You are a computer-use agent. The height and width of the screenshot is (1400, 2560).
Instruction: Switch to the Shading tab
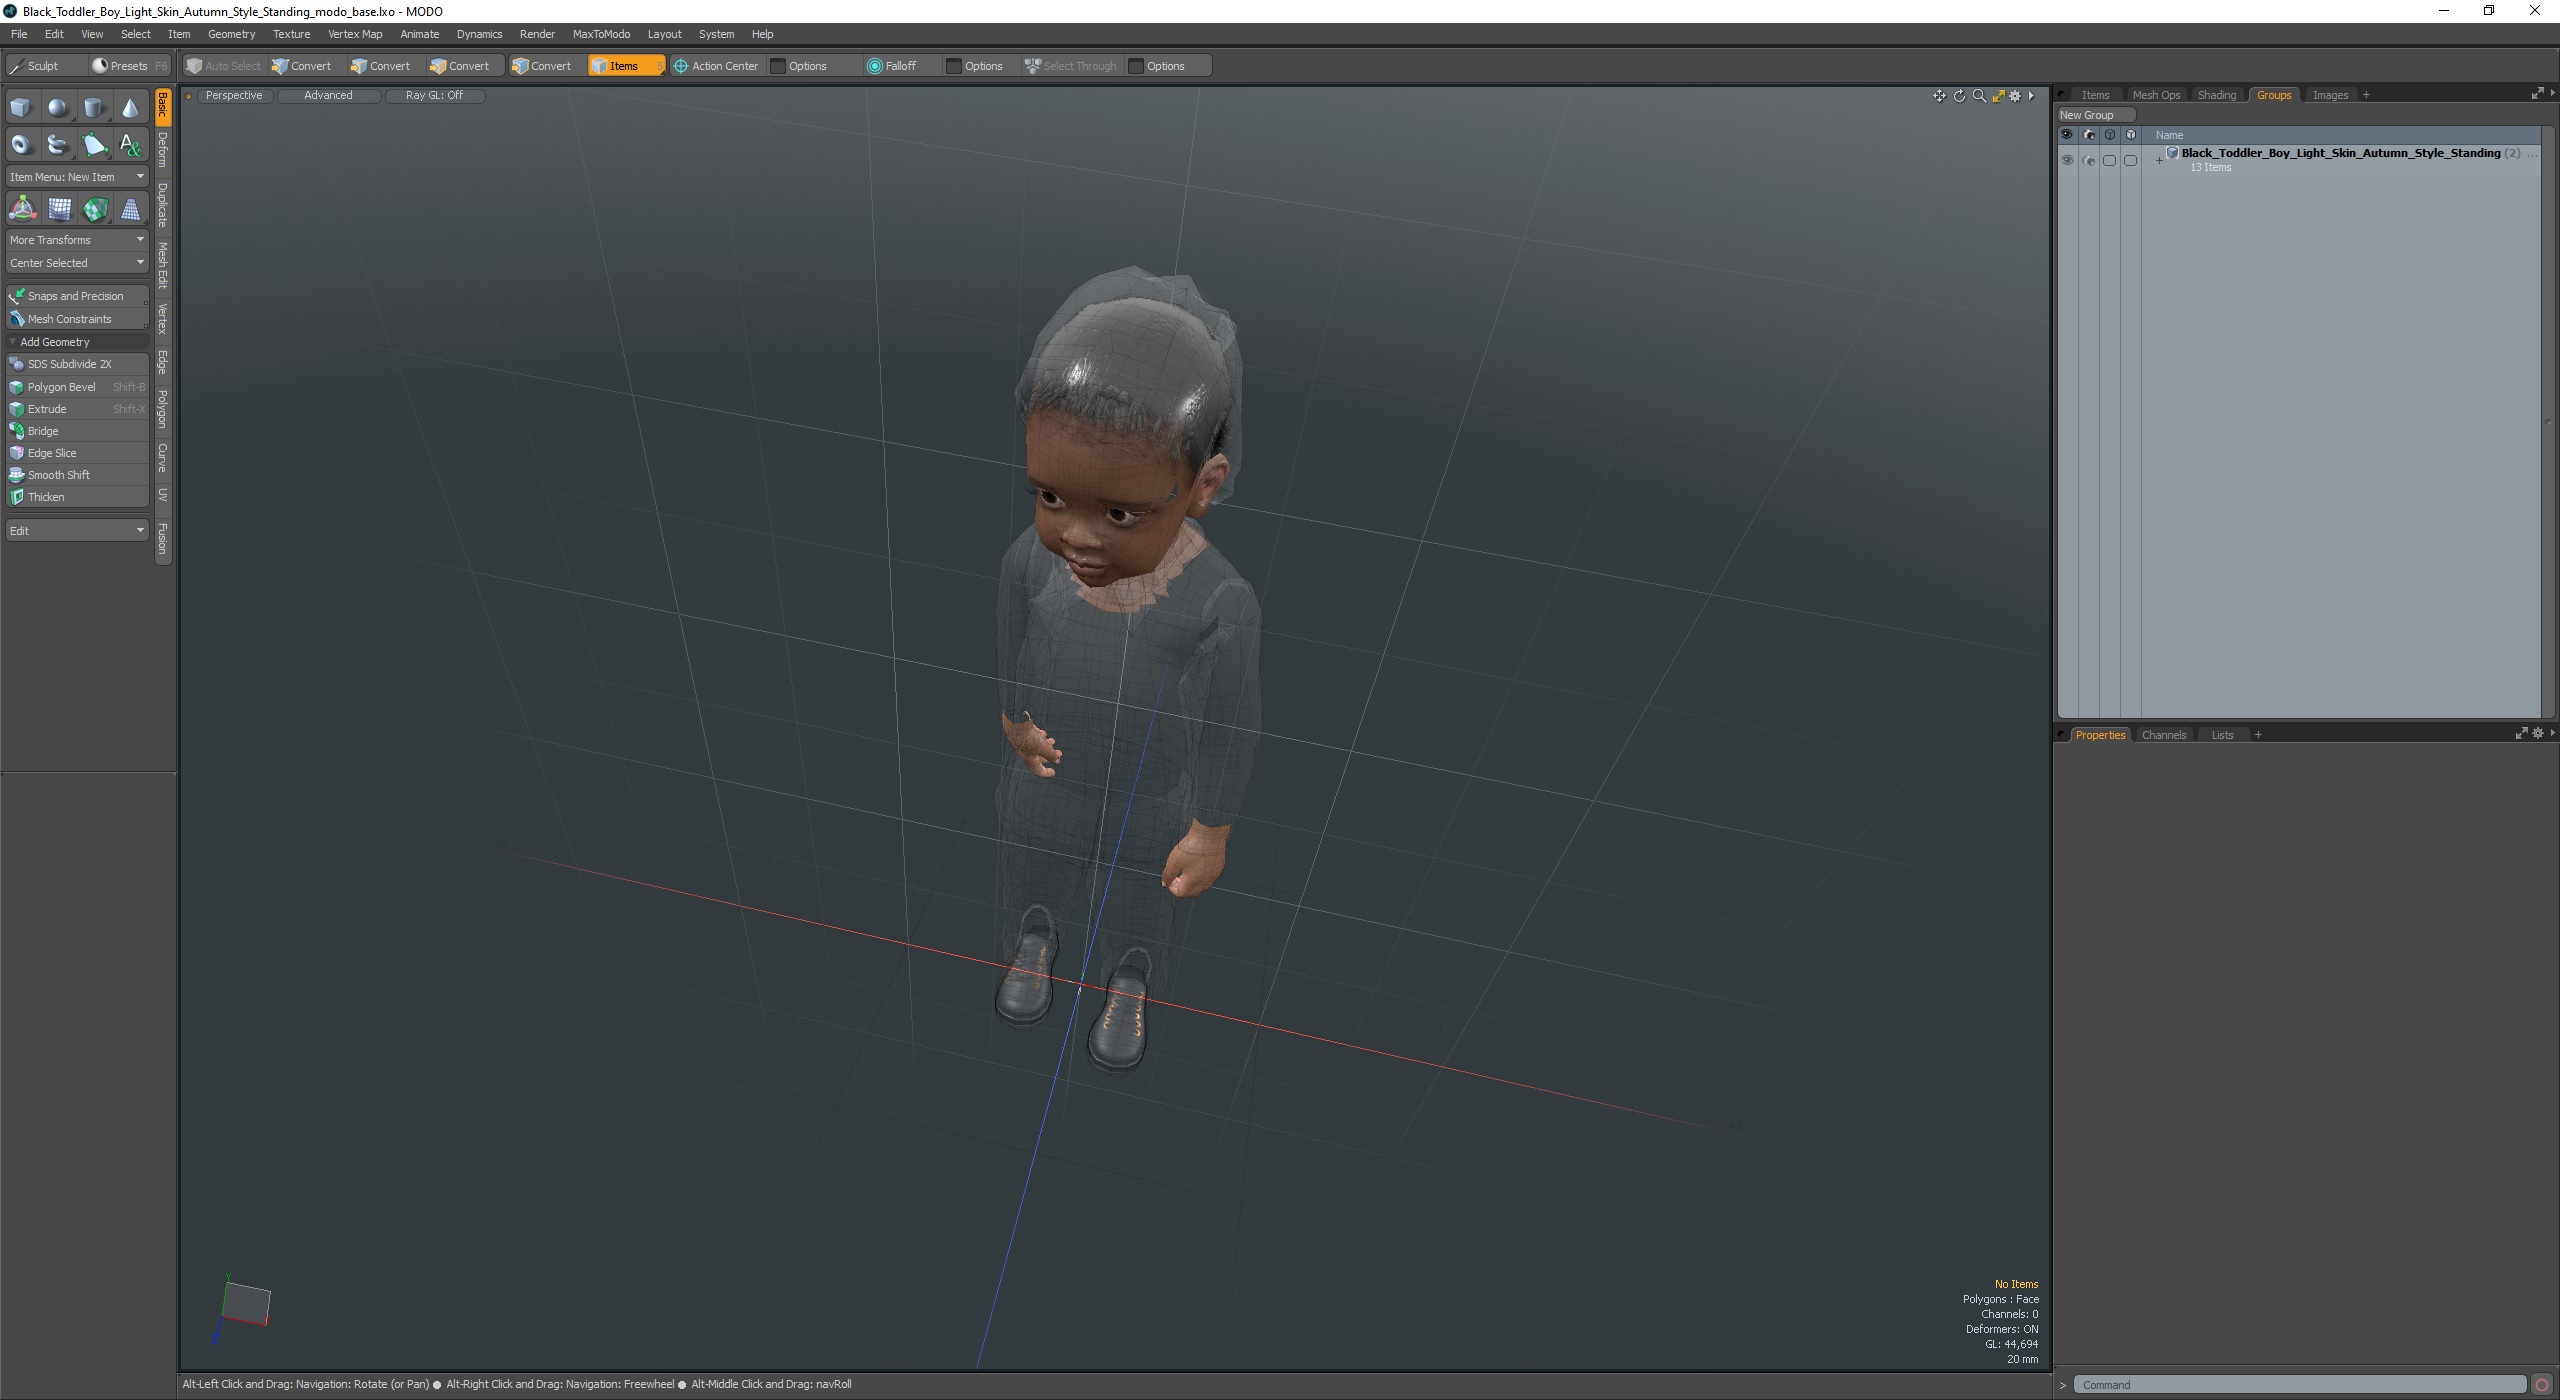click(2216, 95)
